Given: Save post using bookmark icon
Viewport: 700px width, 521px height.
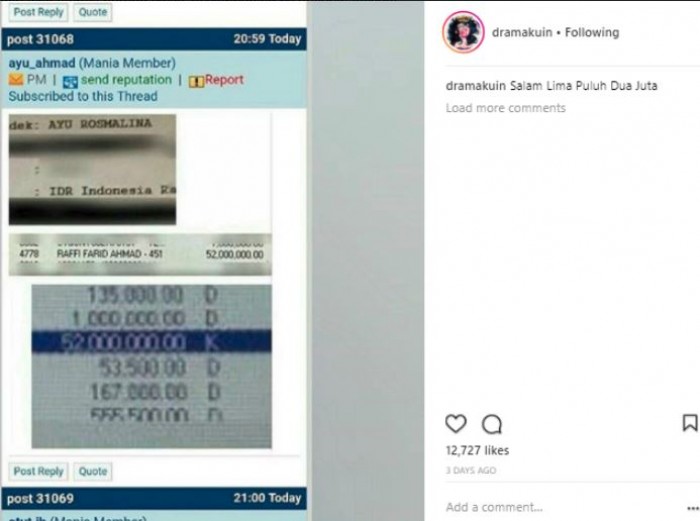Looking at the screenshot, I should pos(690,422).
